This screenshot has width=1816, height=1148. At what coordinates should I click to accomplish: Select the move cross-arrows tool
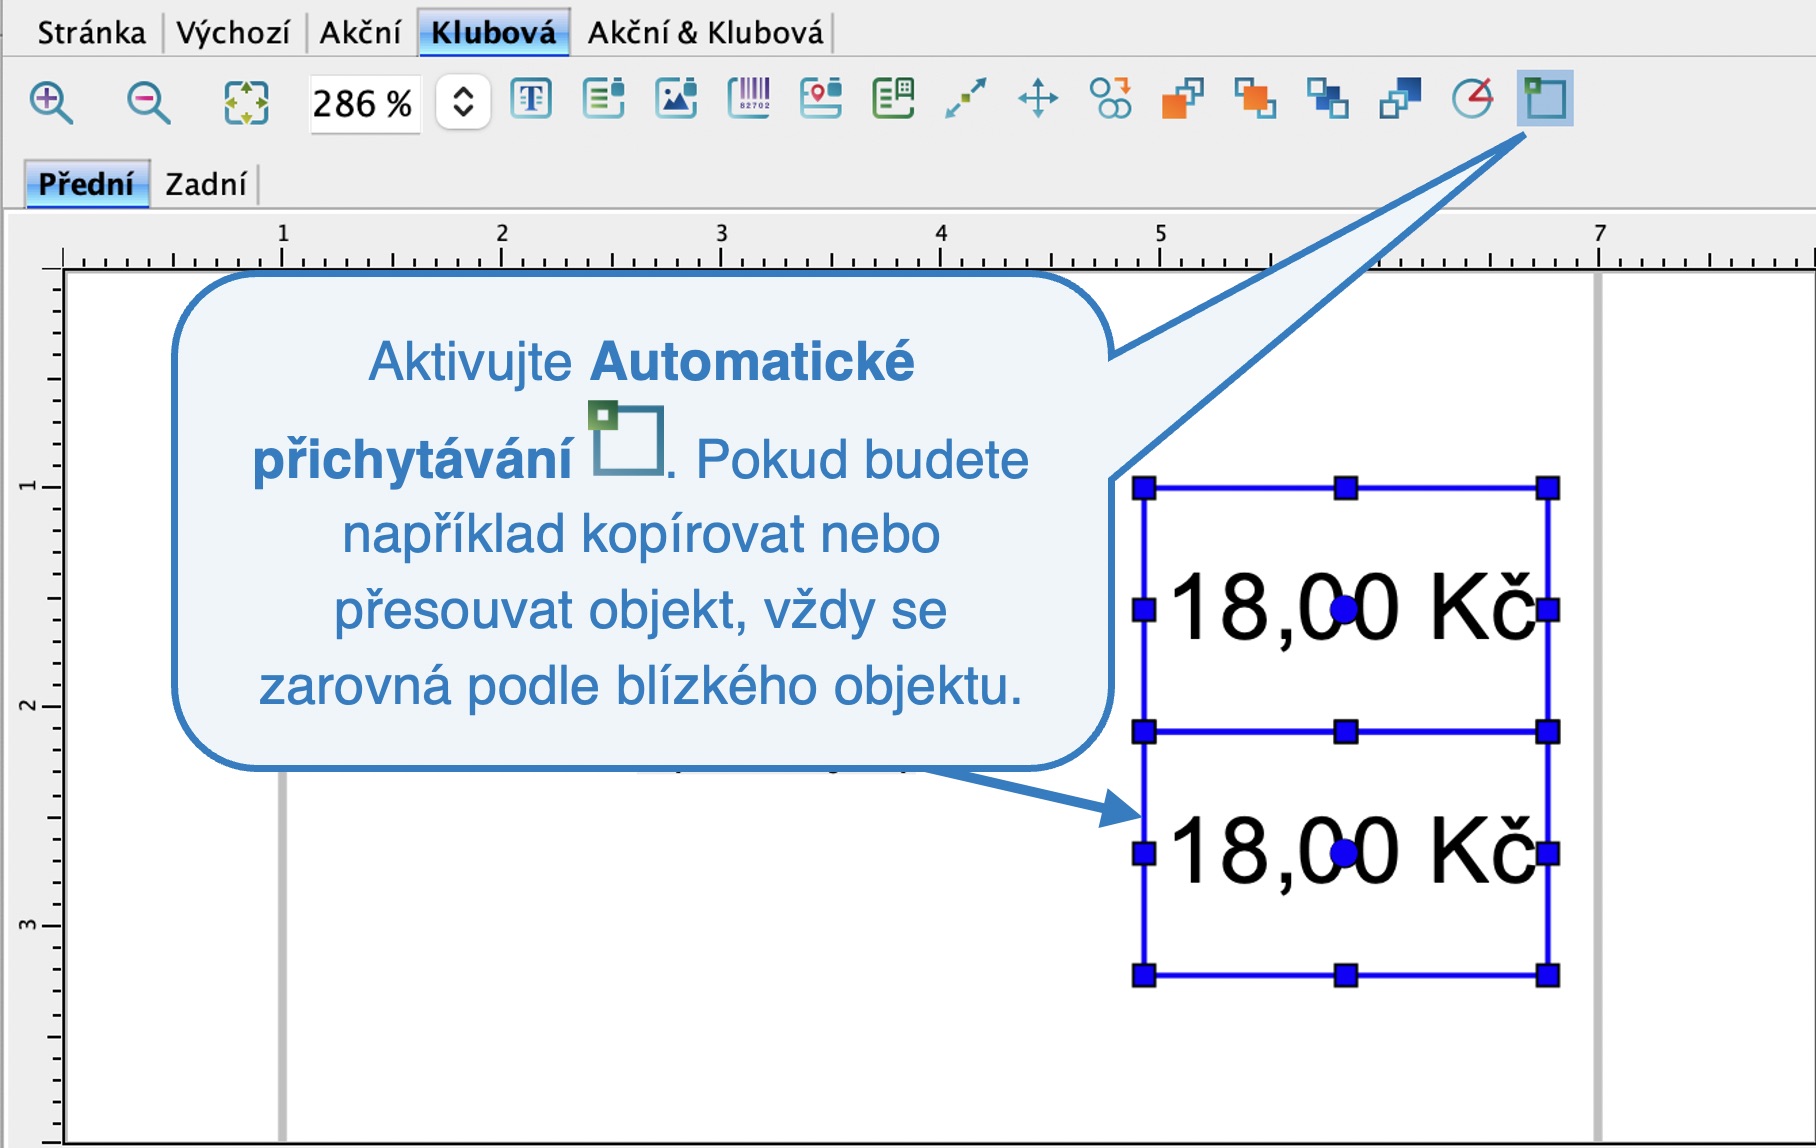[1038, 99]
